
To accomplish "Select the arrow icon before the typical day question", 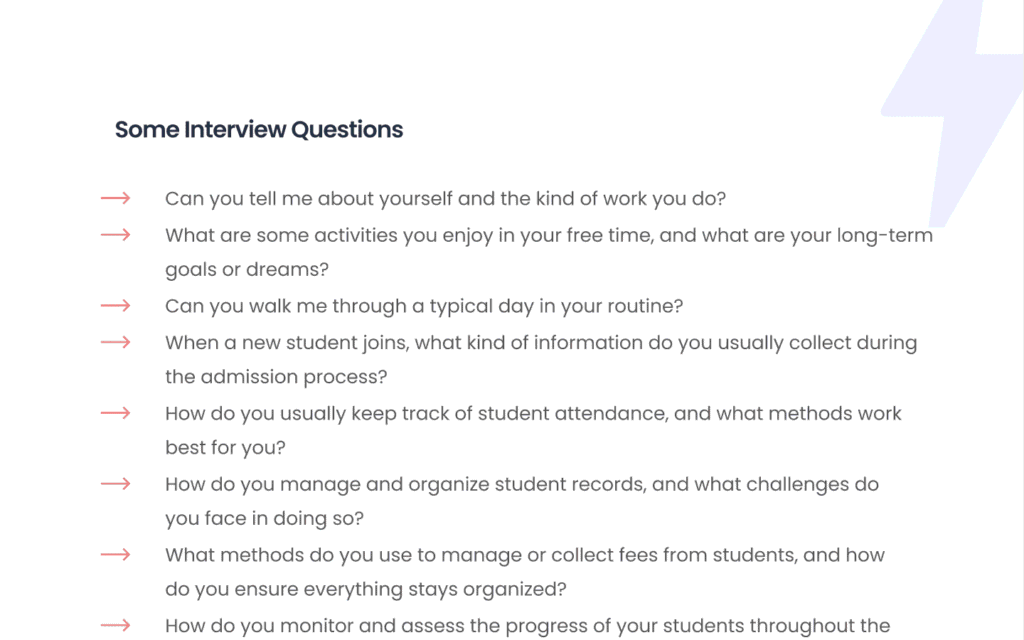I will pyautogui.click(x=116, y=306).
